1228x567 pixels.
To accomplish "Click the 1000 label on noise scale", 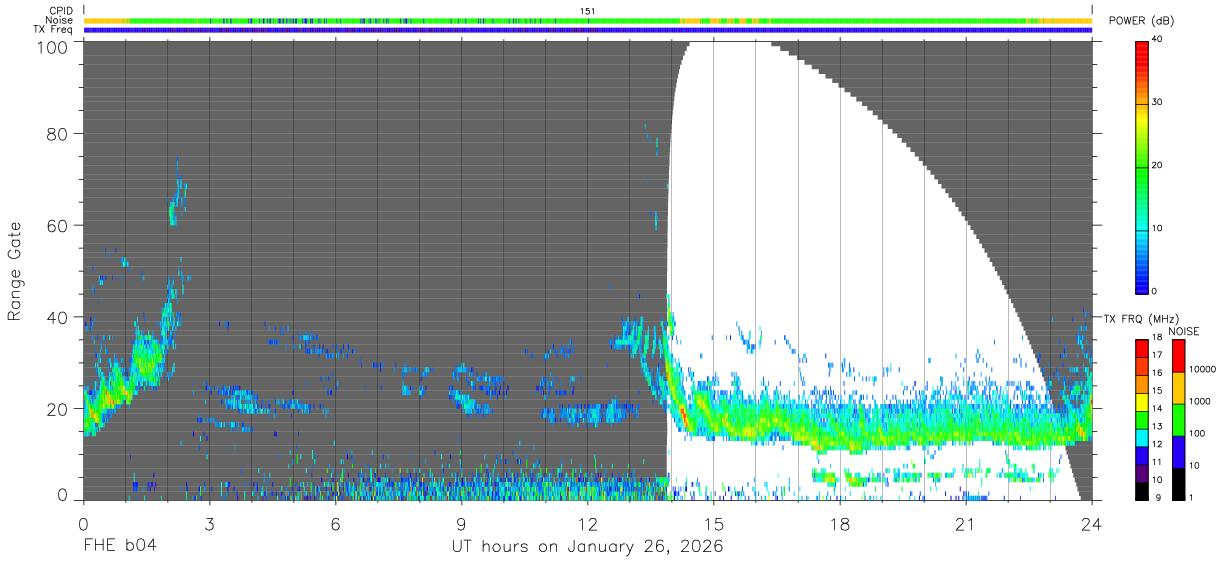I will tap(1198, 401).
